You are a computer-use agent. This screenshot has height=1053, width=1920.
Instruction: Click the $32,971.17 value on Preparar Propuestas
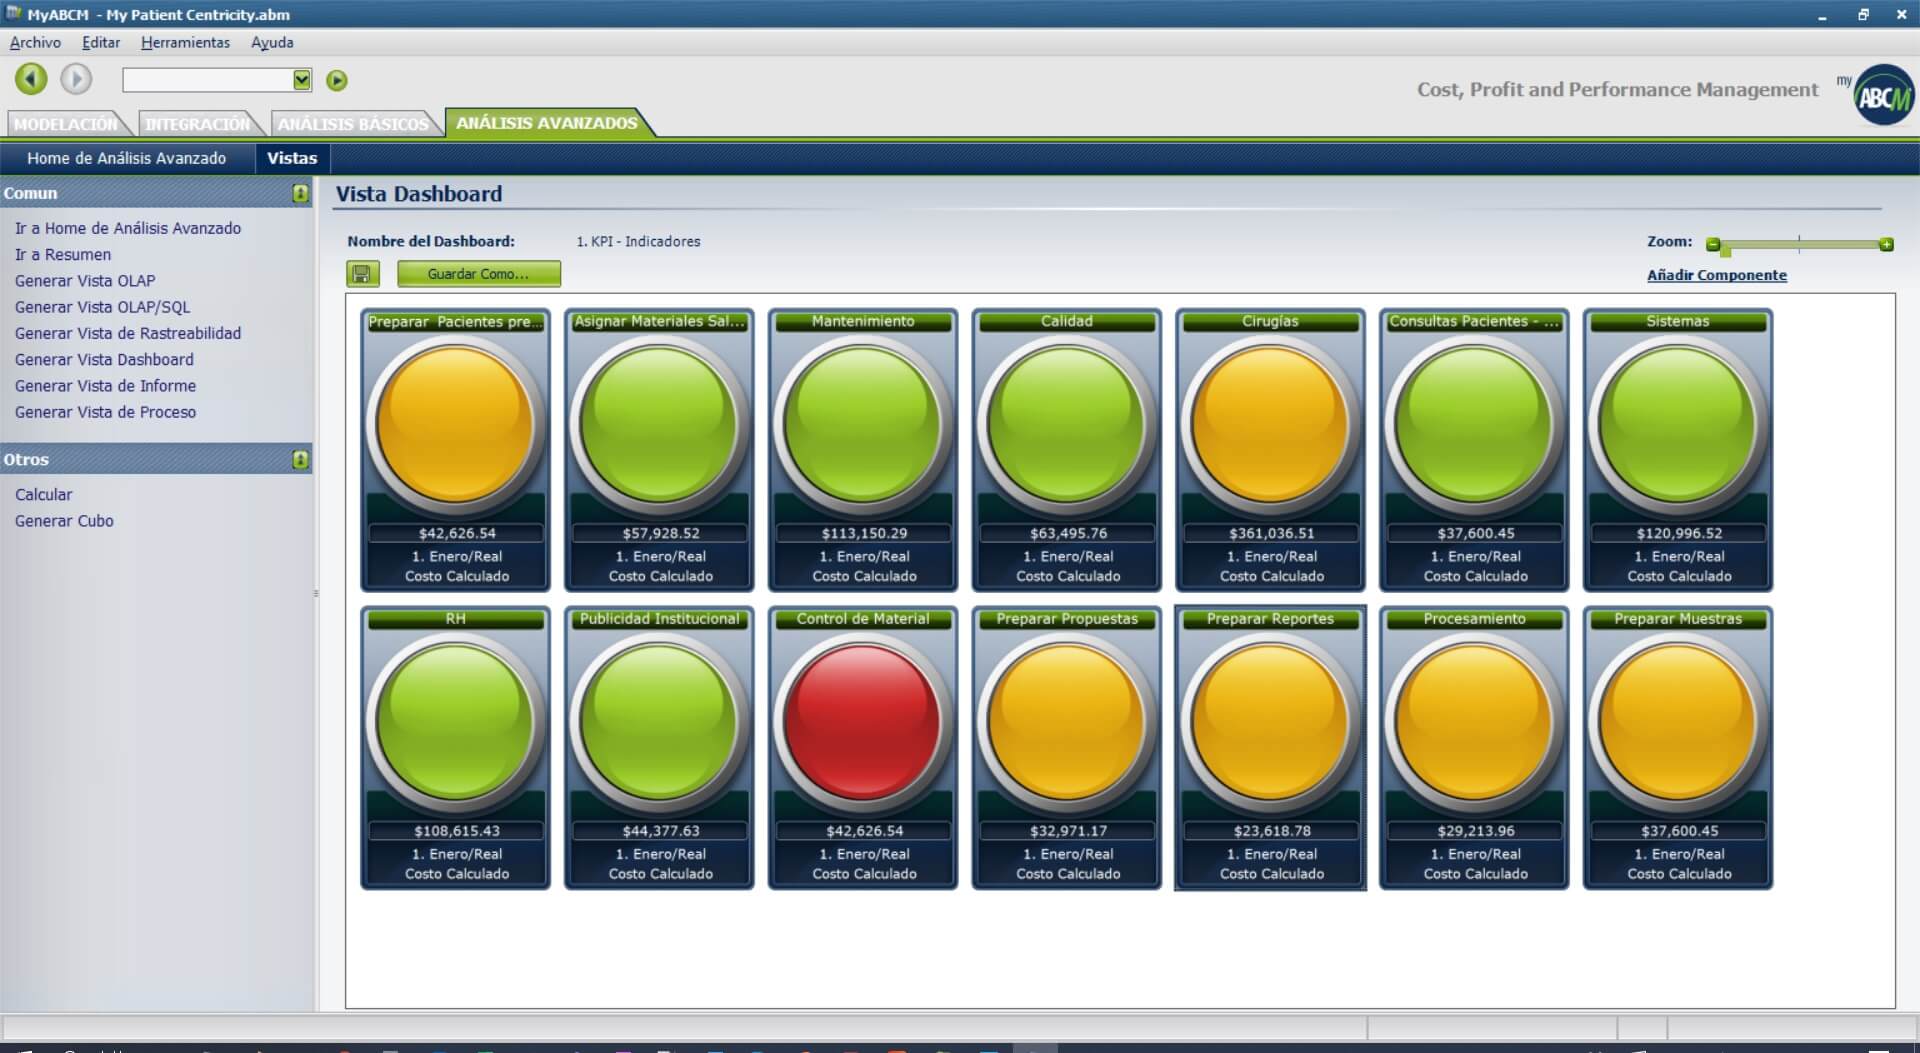1068,831
